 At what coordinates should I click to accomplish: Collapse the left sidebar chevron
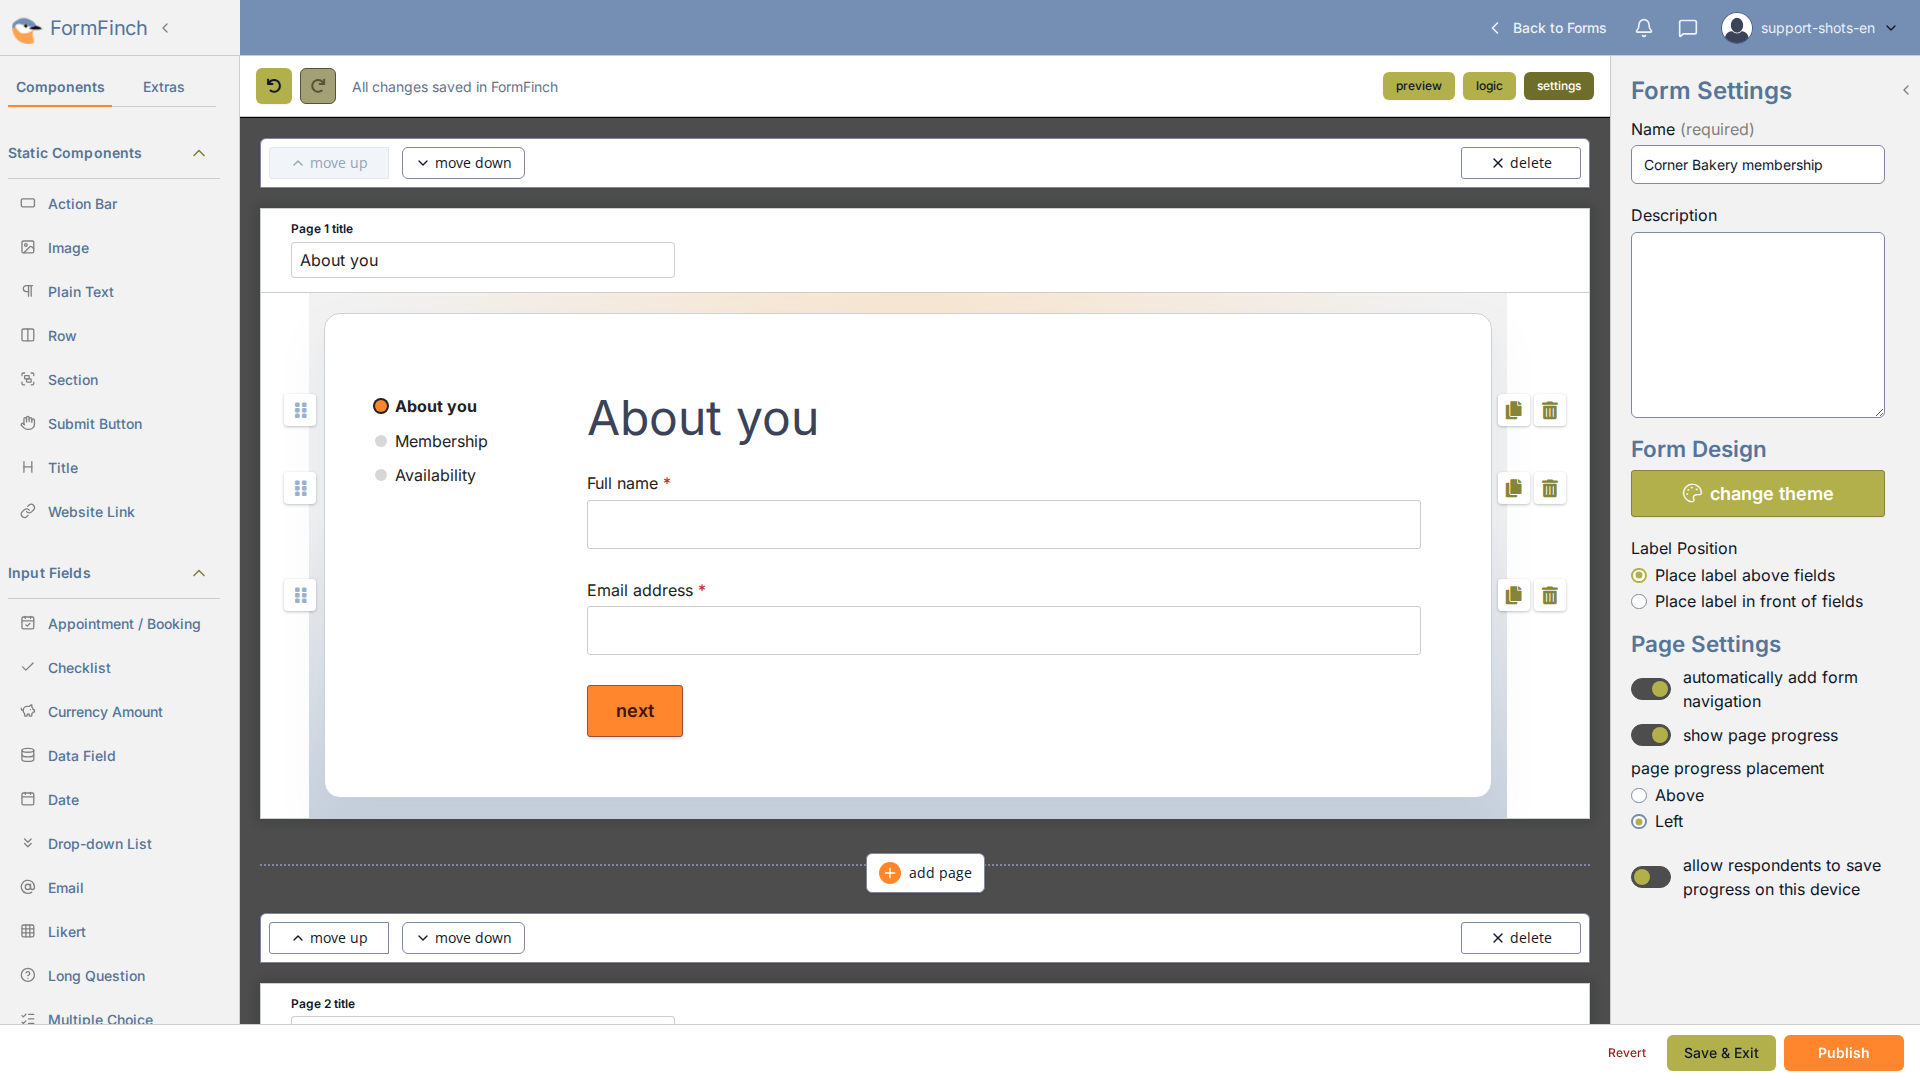pos(165,28)
